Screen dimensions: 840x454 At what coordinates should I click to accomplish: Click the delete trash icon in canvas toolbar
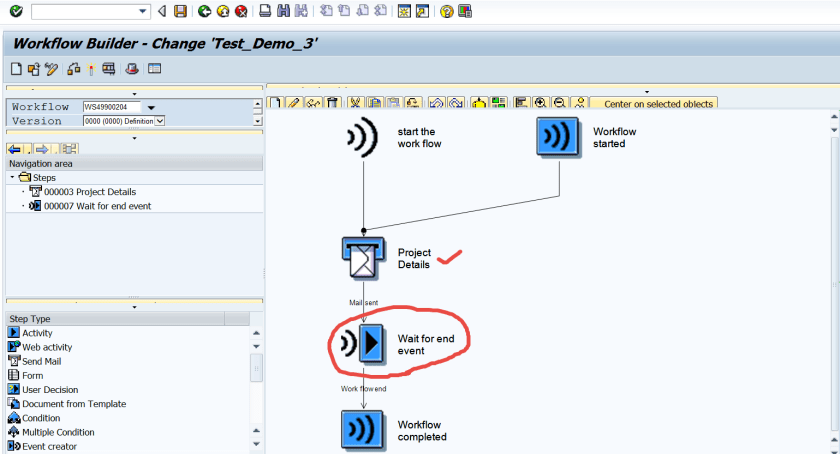click(332, 103)
